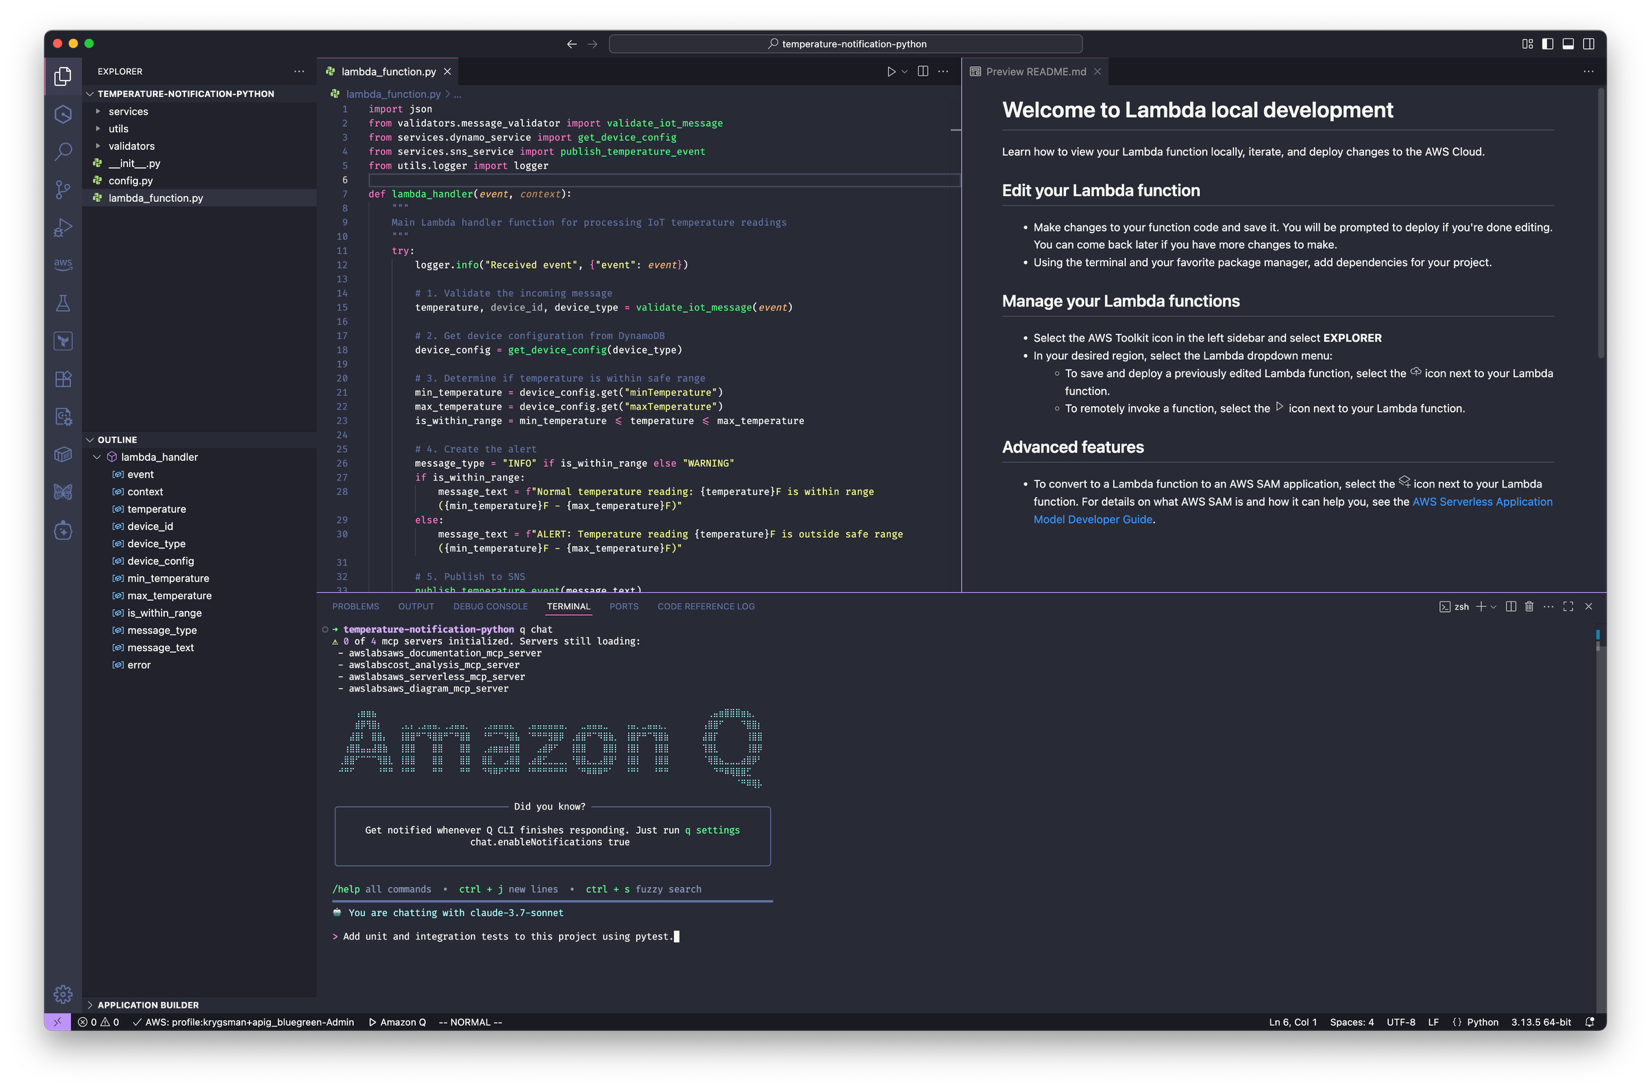Switch to the DEBUG CONSOLE tab
Viewport: 1651px width, 1089px height.
pos(490,607)
